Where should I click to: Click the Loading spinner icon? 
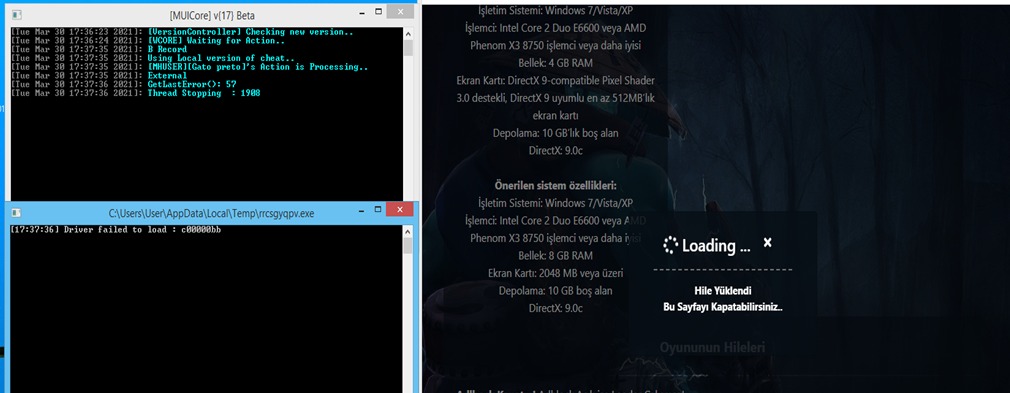pyautogui.click(x=671, y=245)
